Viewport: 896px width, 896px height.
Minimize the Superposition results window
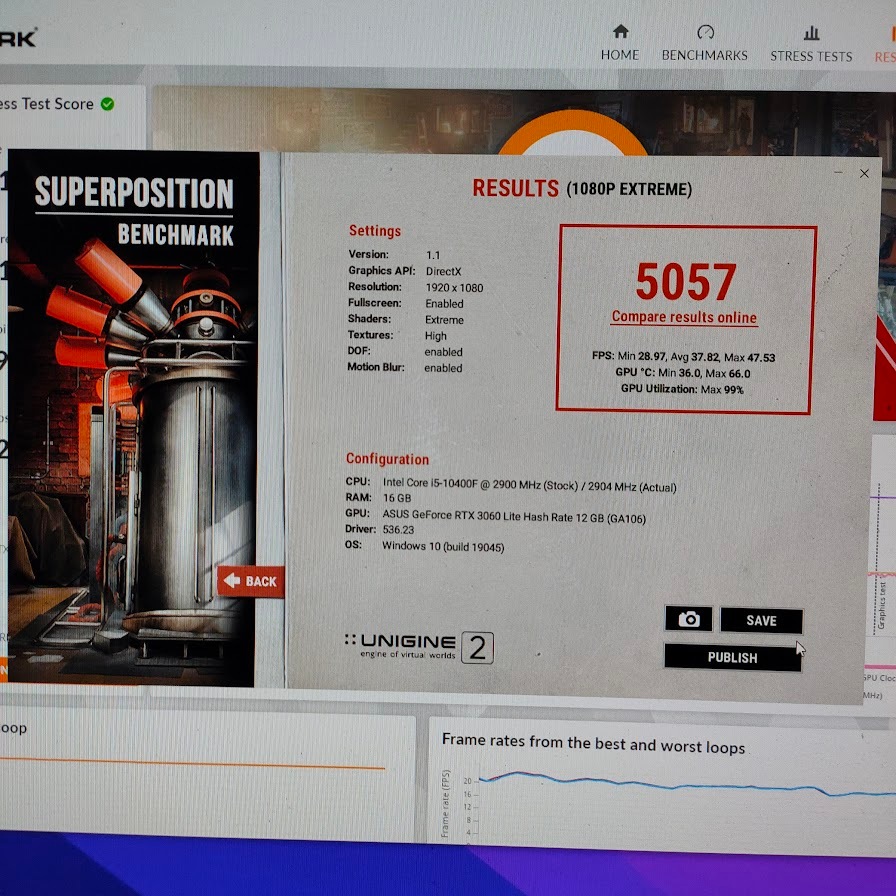click(838, 172)
